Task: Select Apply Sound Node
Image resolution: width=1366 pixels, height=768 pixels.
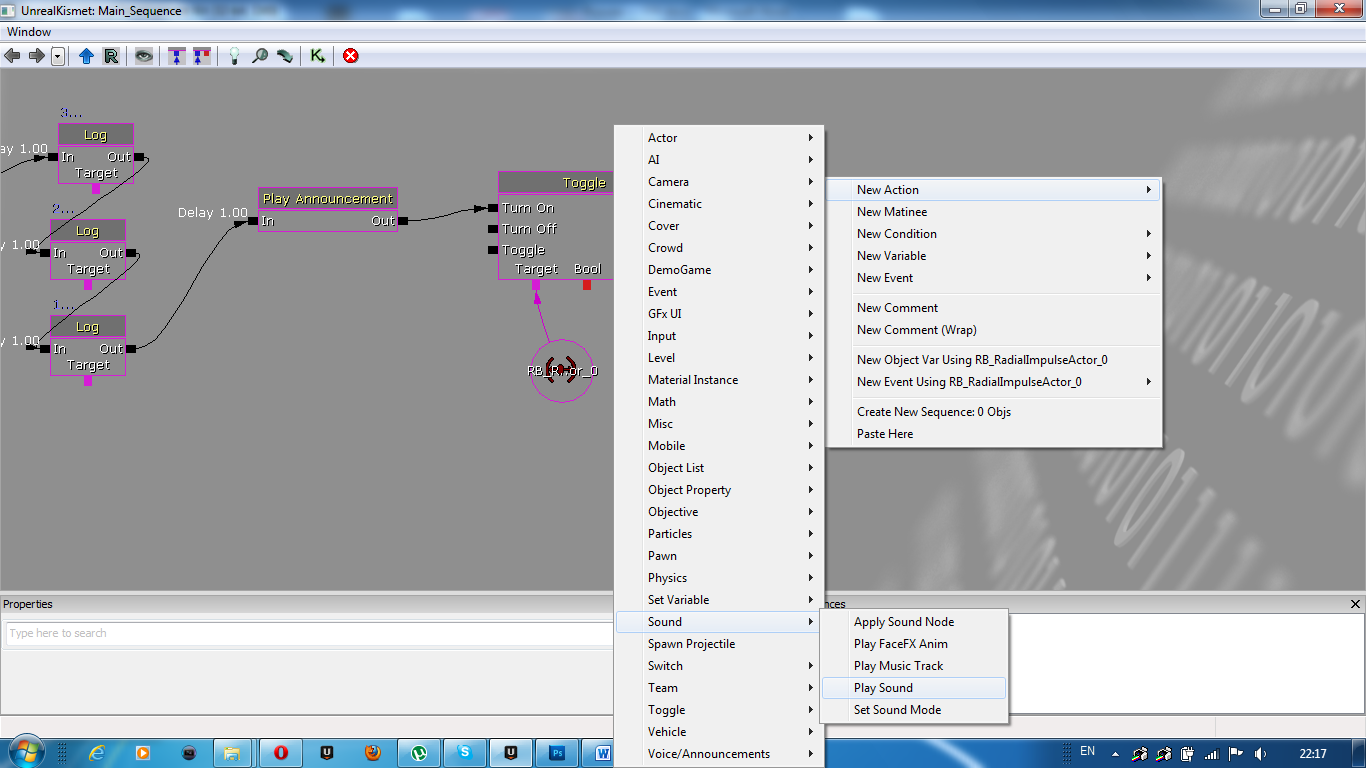Action: (913, 622)
